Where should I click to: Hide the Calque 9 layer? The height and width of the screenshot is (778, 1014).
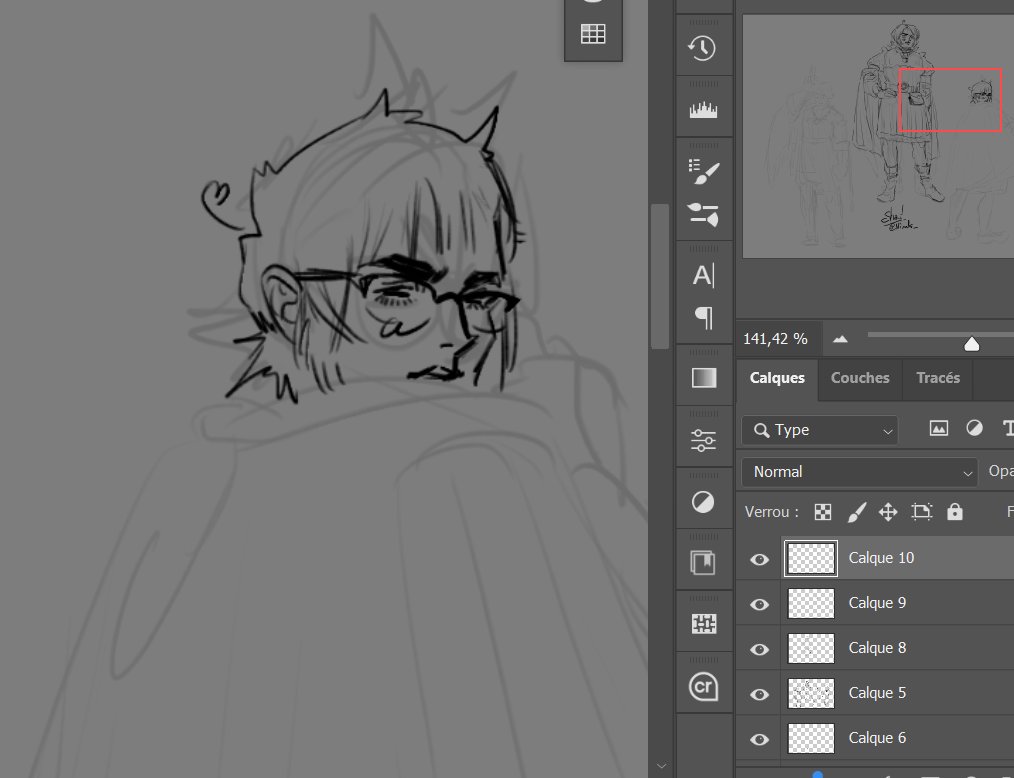coord(759,604)
